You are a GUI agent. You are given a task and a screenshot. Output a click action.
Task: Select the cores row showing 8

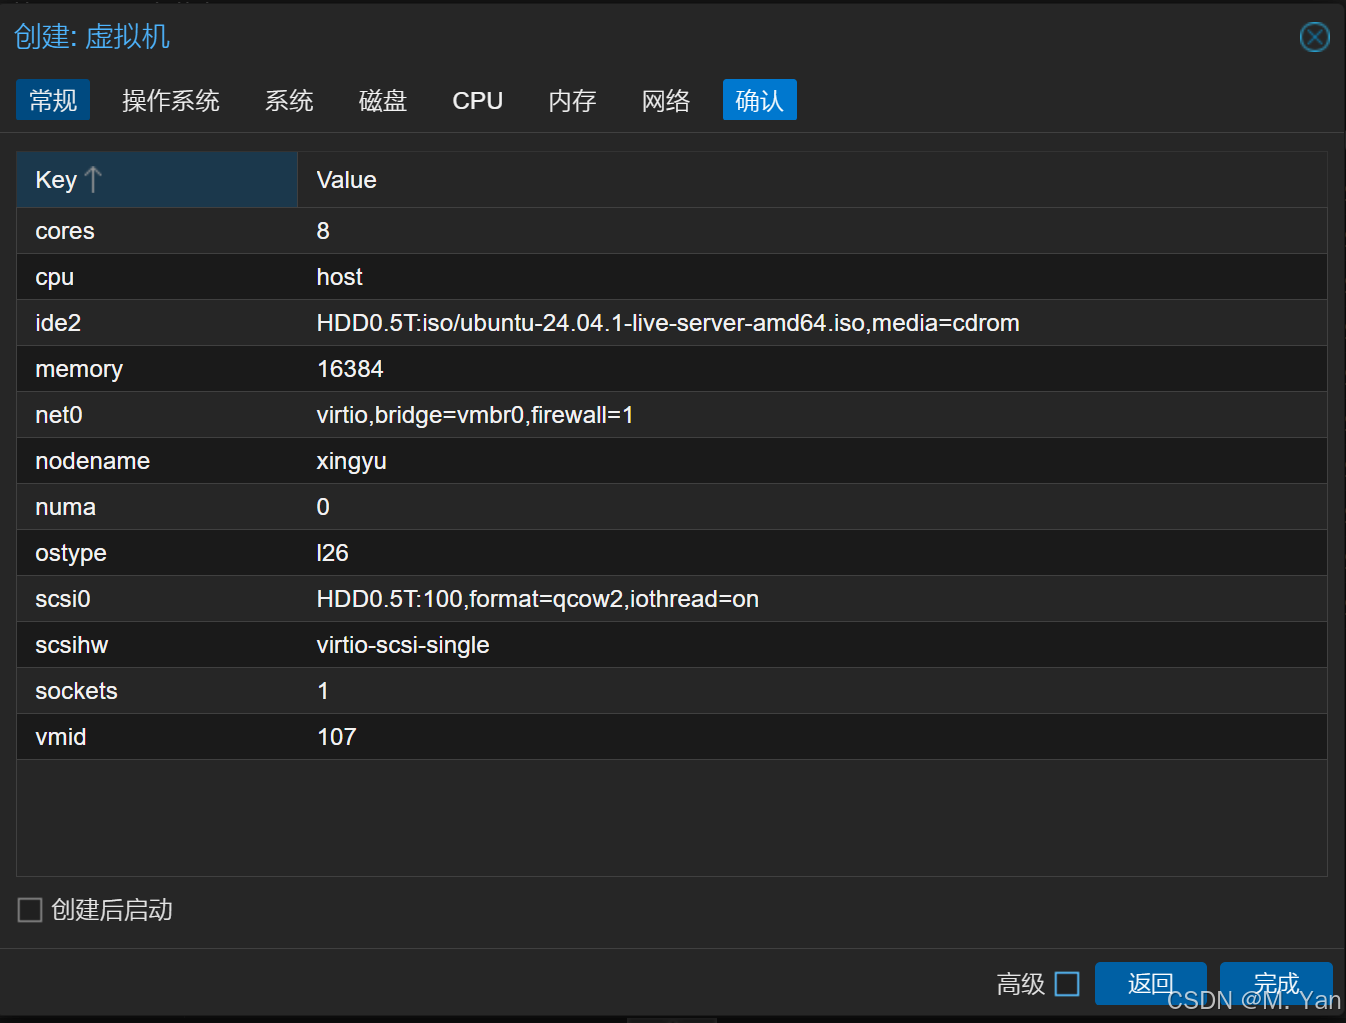click(400, 231)
